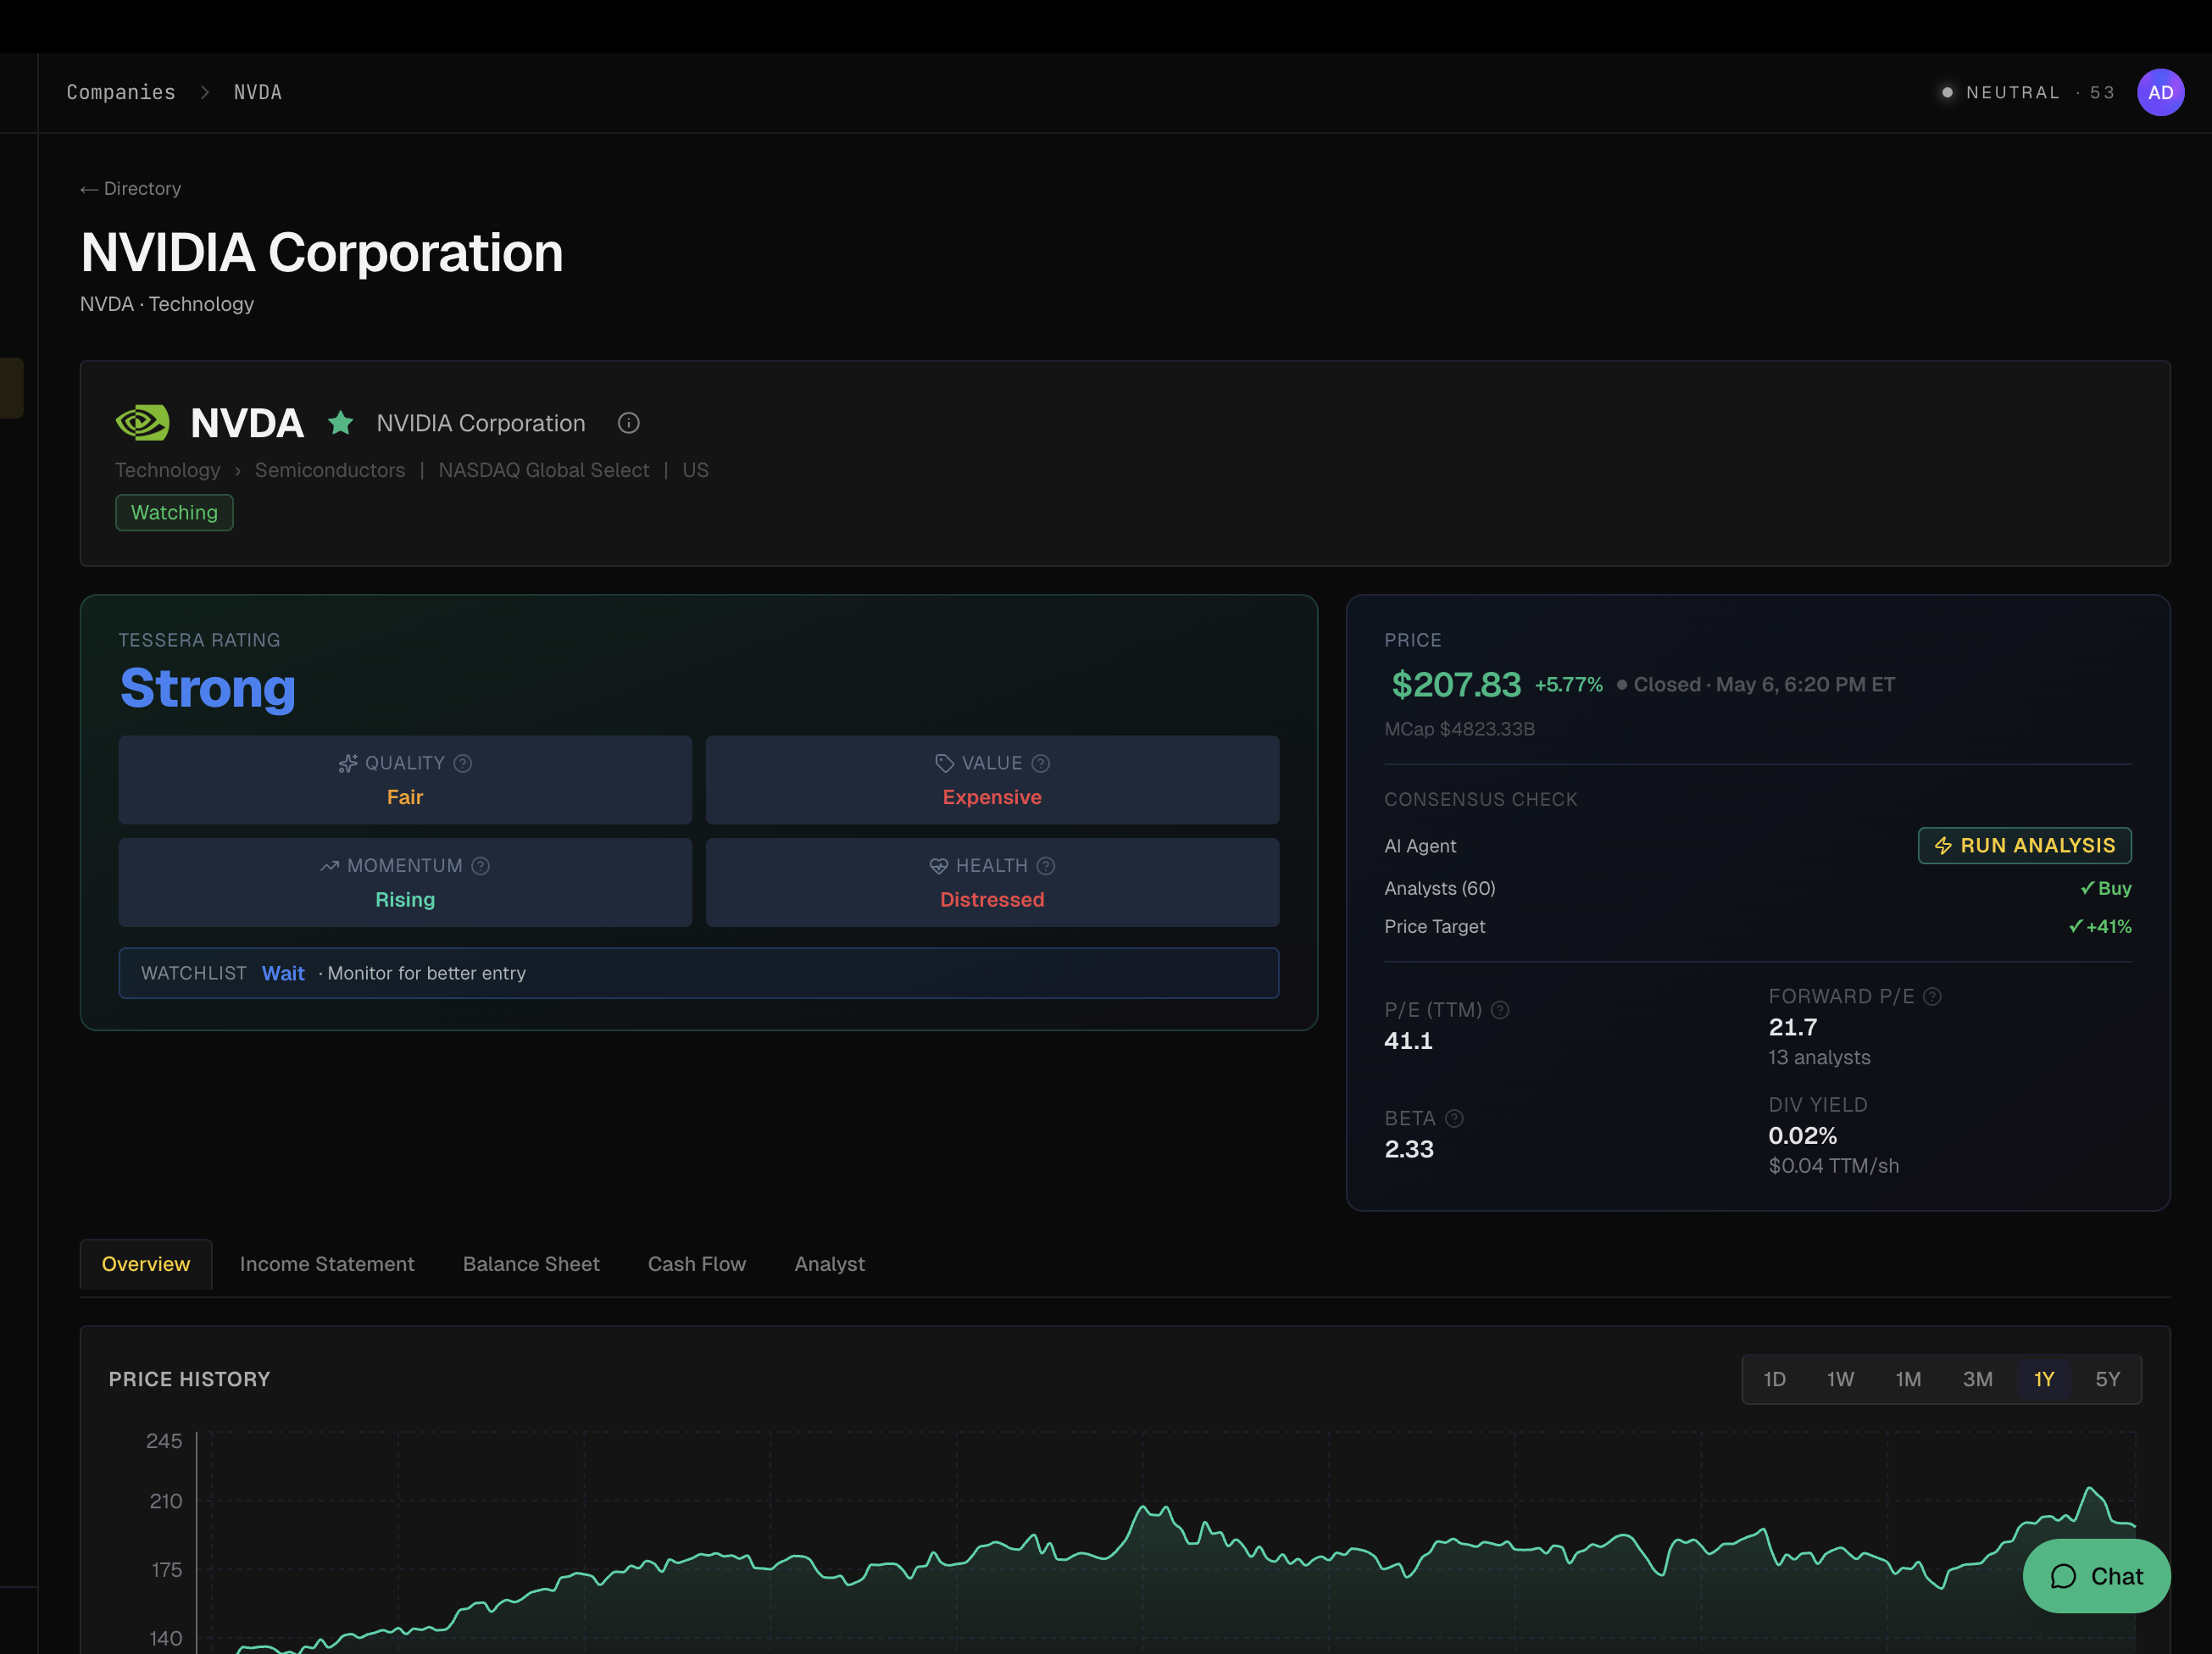This screenshot has width=2212, height=1654.
Task: Click the Technology sector link
Action: (167, 470)
